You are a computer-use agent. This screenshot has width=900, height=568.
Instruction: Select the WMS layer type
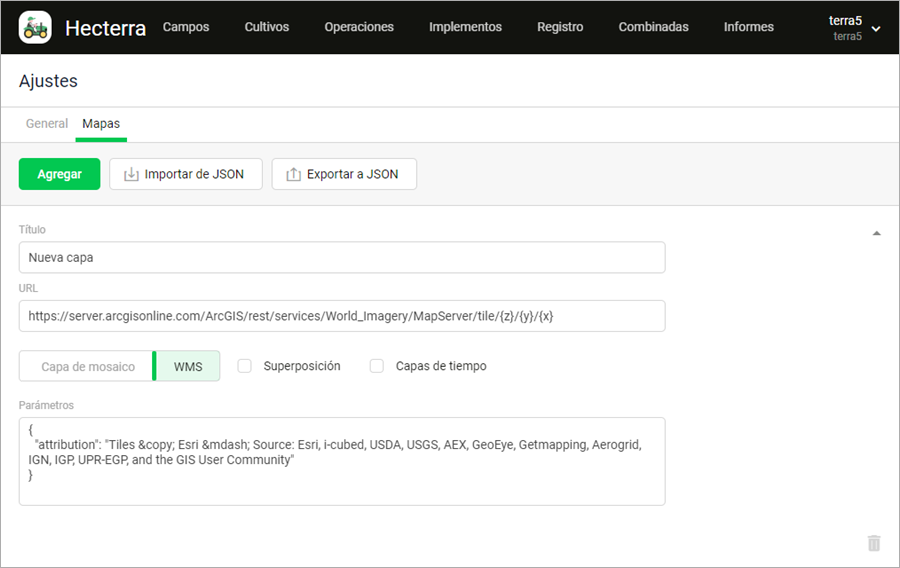(188, 366)
